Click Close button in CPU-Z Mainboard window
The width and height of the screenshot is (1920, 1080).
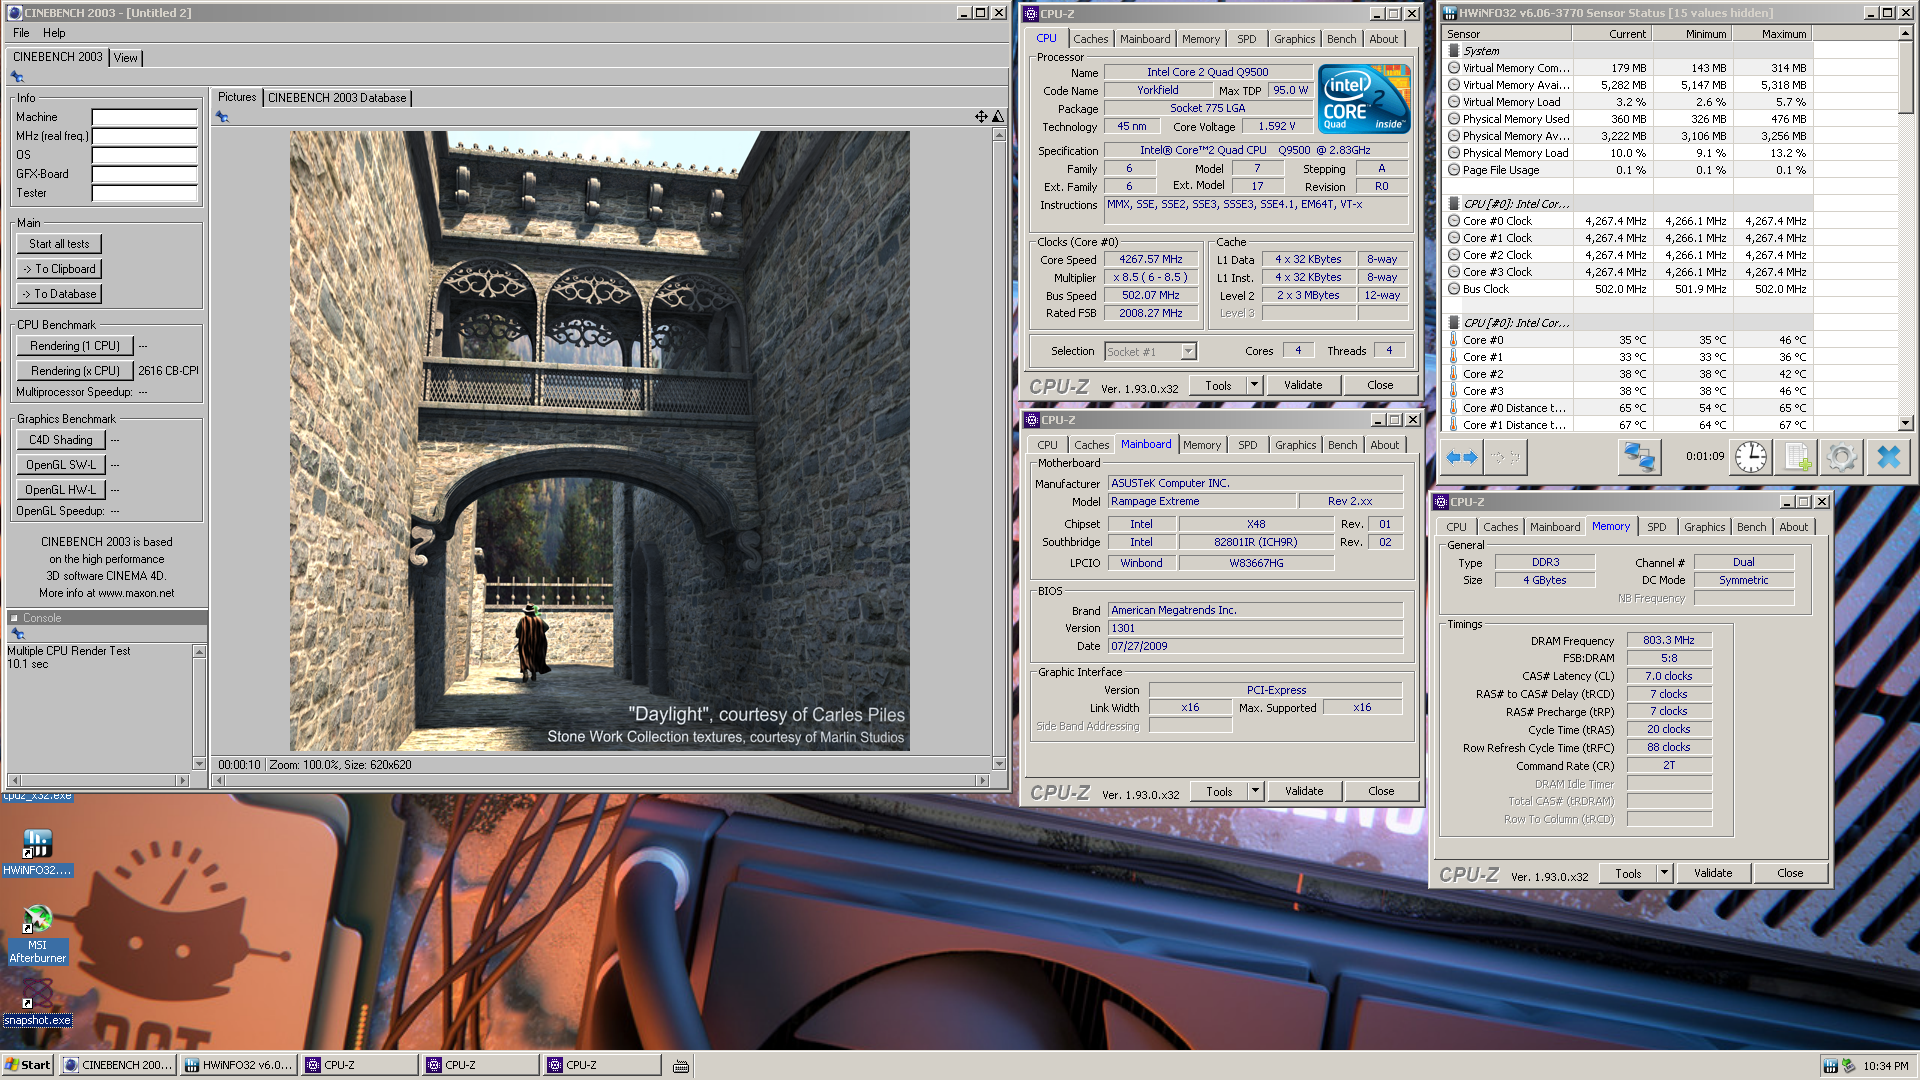(1381, 791)
